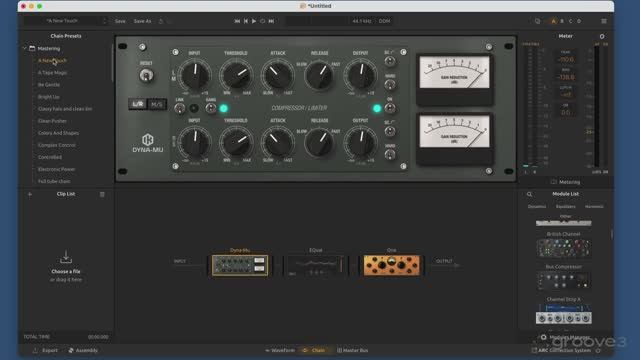
Task: Collapse the Mastering preset folder
Action: point(24,48)
